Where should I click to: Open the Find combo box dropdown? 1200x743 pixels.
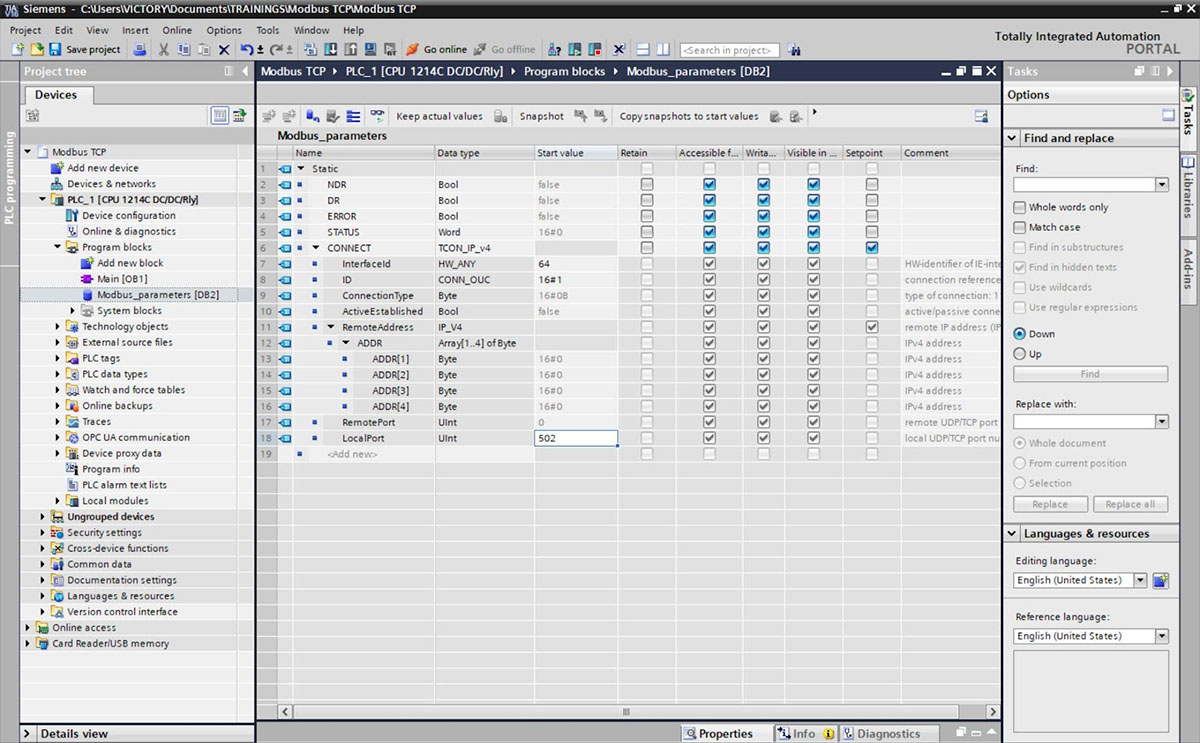1161,185
